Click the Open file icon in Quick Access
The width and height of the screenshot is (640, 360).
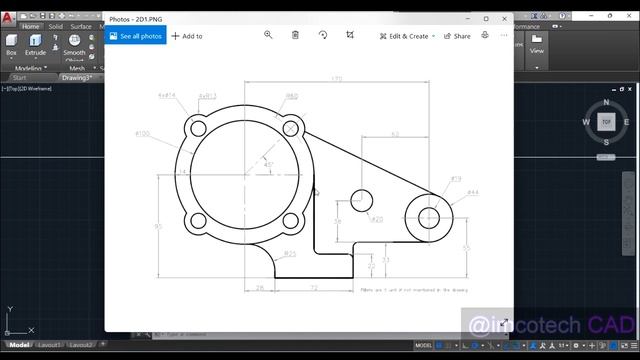tap(33, 16)
